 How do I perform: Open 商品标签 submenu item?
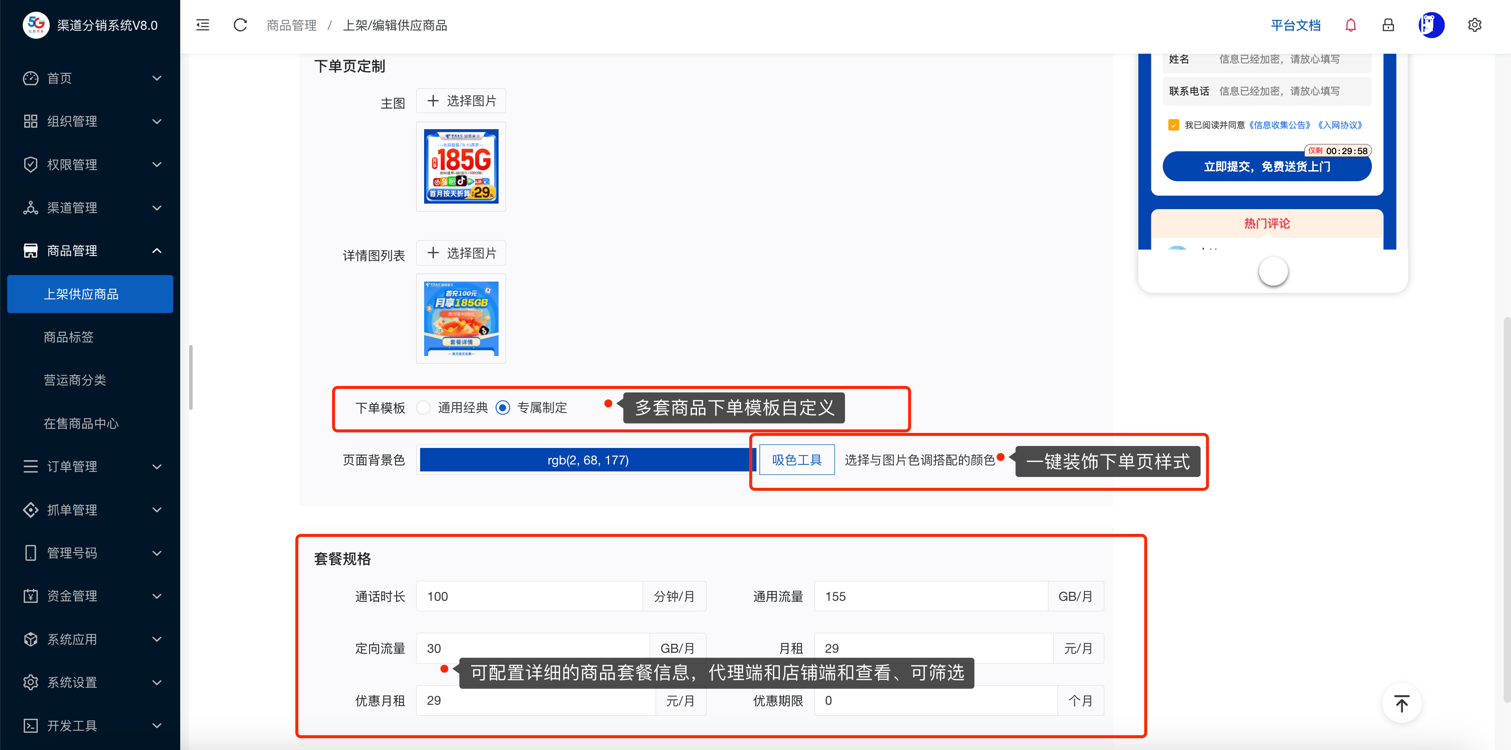pos(69,337)
